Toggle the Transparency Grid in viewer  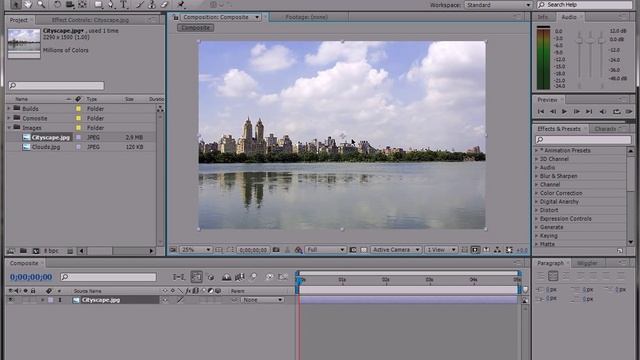pos(364,249)
